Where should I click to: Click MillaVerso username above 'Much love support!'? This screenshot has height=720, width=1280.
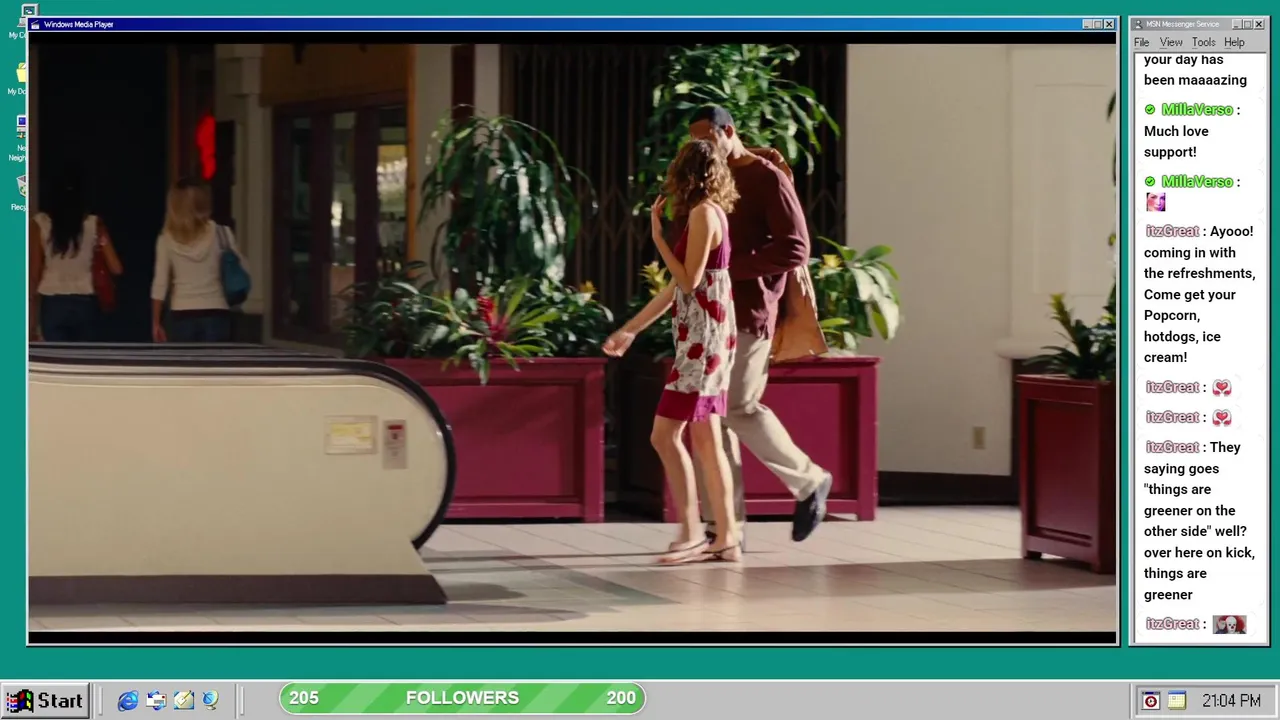(1197, 110)
